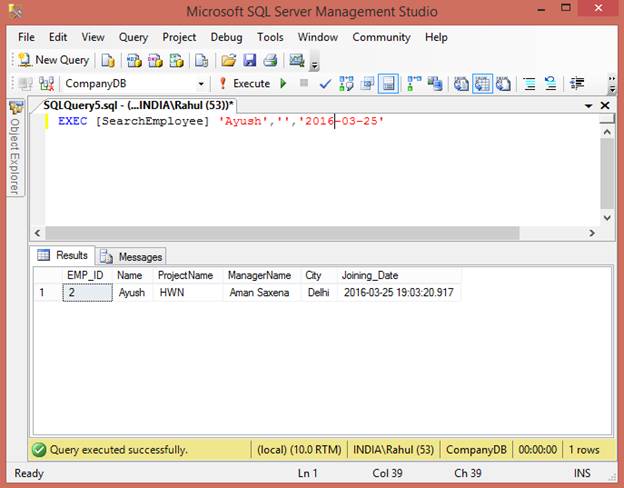Open SQL Editor toolbar overflow arrow
Screen dimensions: 624x488
[612, 84]
